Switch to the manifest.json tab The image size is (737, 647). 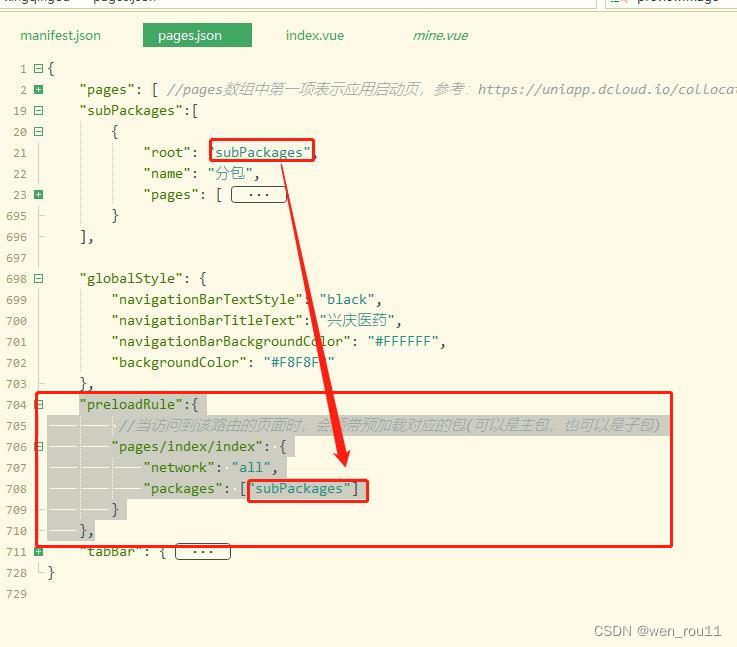coord(60,36)
